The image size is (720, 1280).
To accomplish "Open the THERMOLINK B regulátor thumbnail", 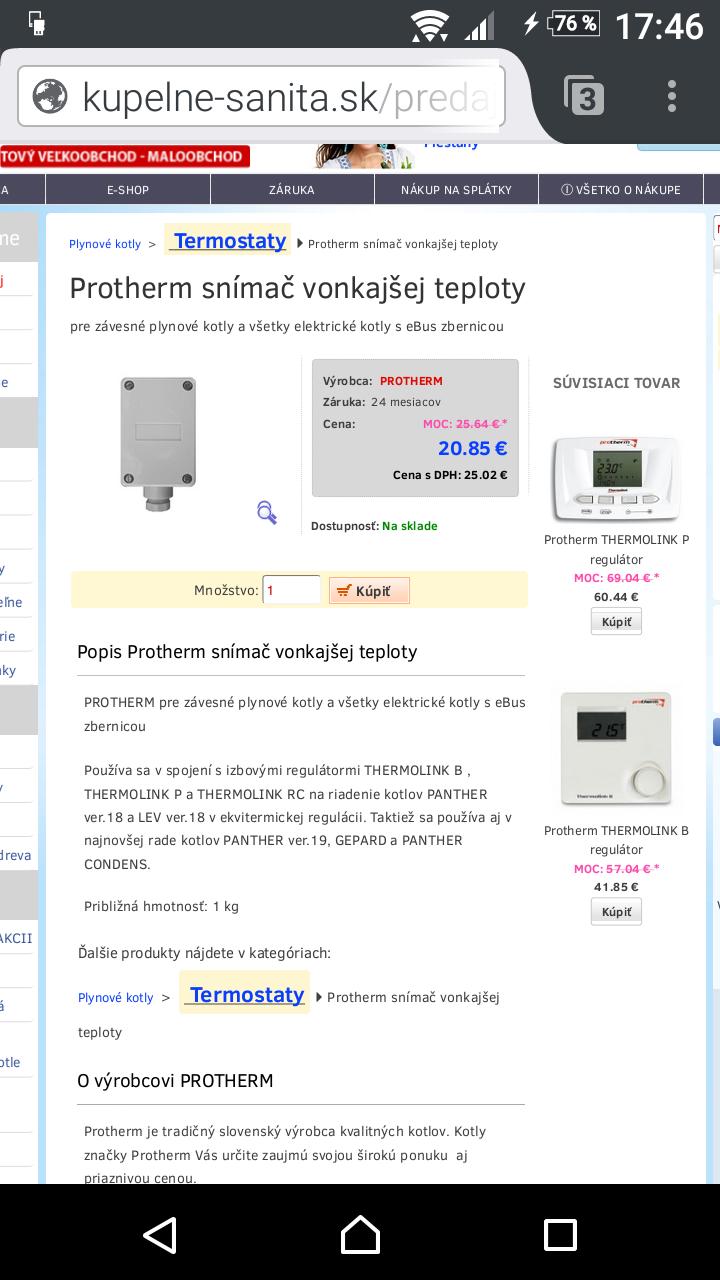I will pos(616,748).
